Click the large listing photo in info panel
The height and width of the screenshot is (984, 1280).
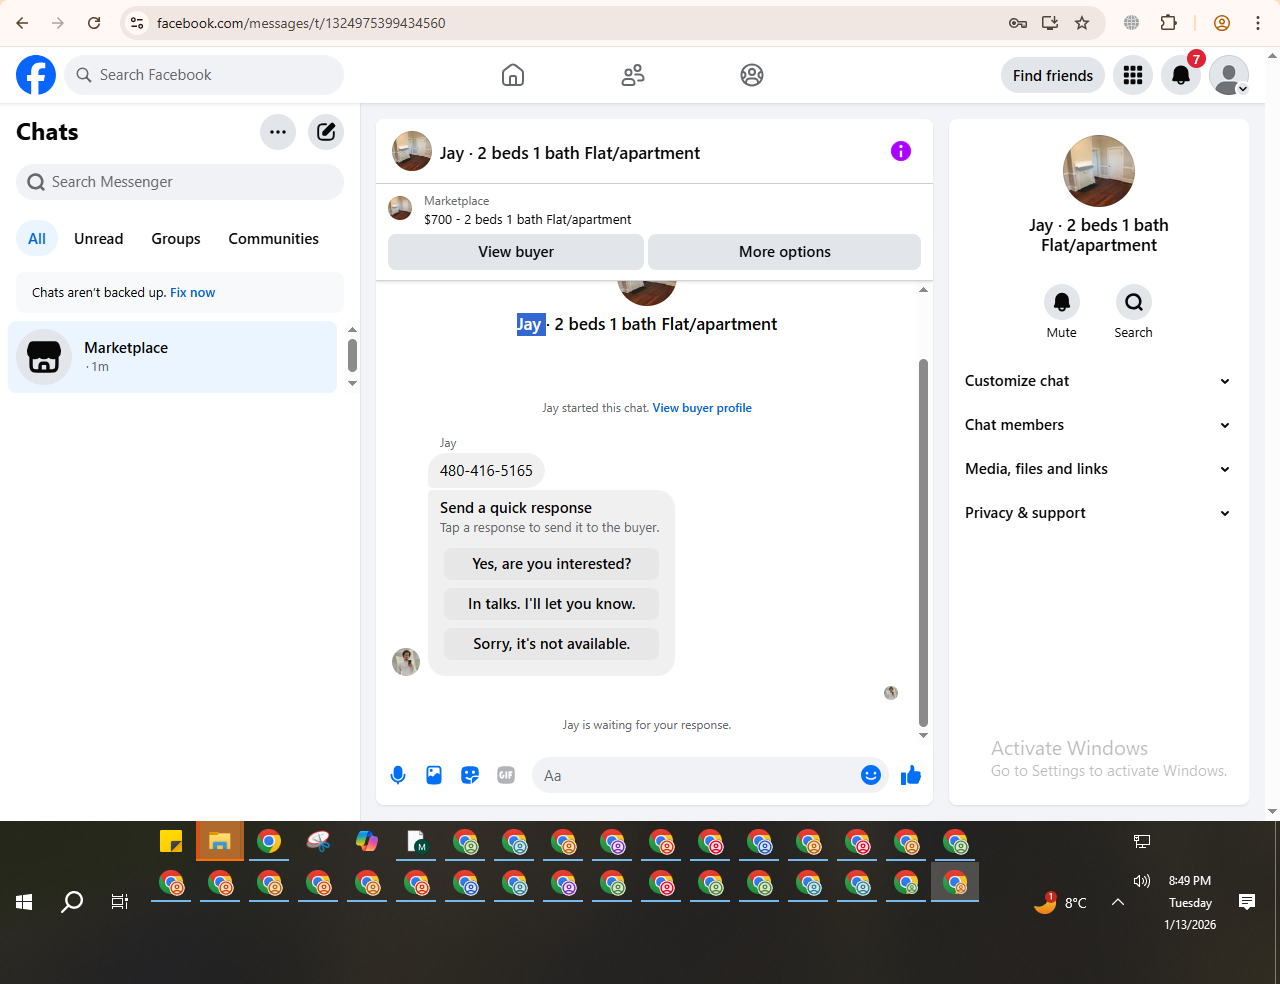coord(1099,171)
